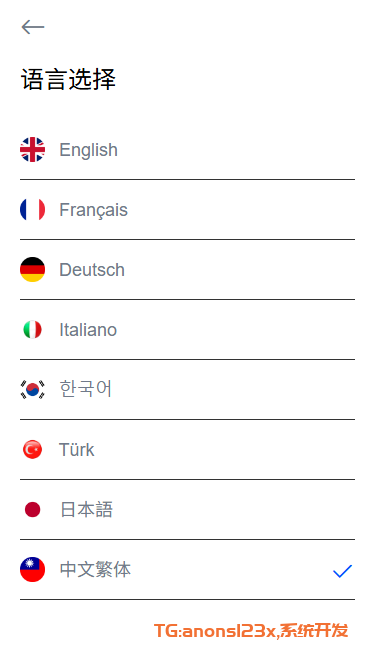
Task: Click the South Korean flag icon
Action: click(32, 390)
